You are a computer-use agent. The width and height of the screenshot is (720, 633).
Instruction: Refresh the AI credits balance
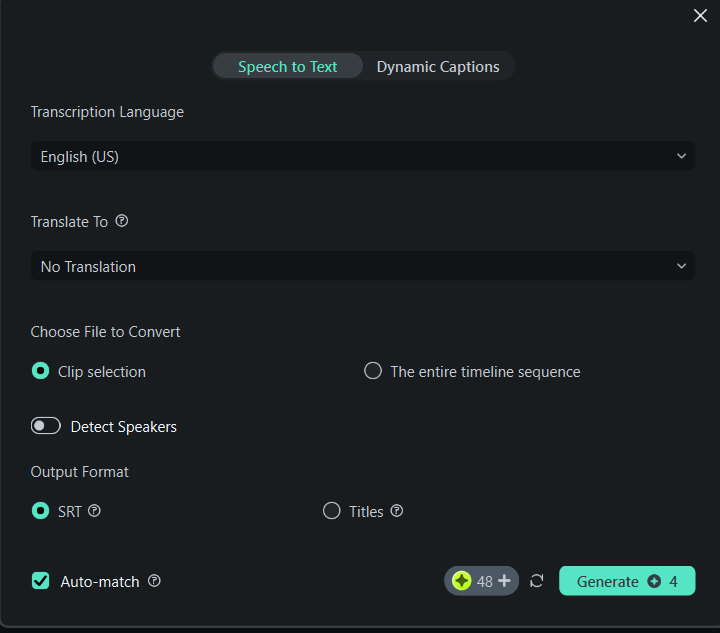pos(537,581)
